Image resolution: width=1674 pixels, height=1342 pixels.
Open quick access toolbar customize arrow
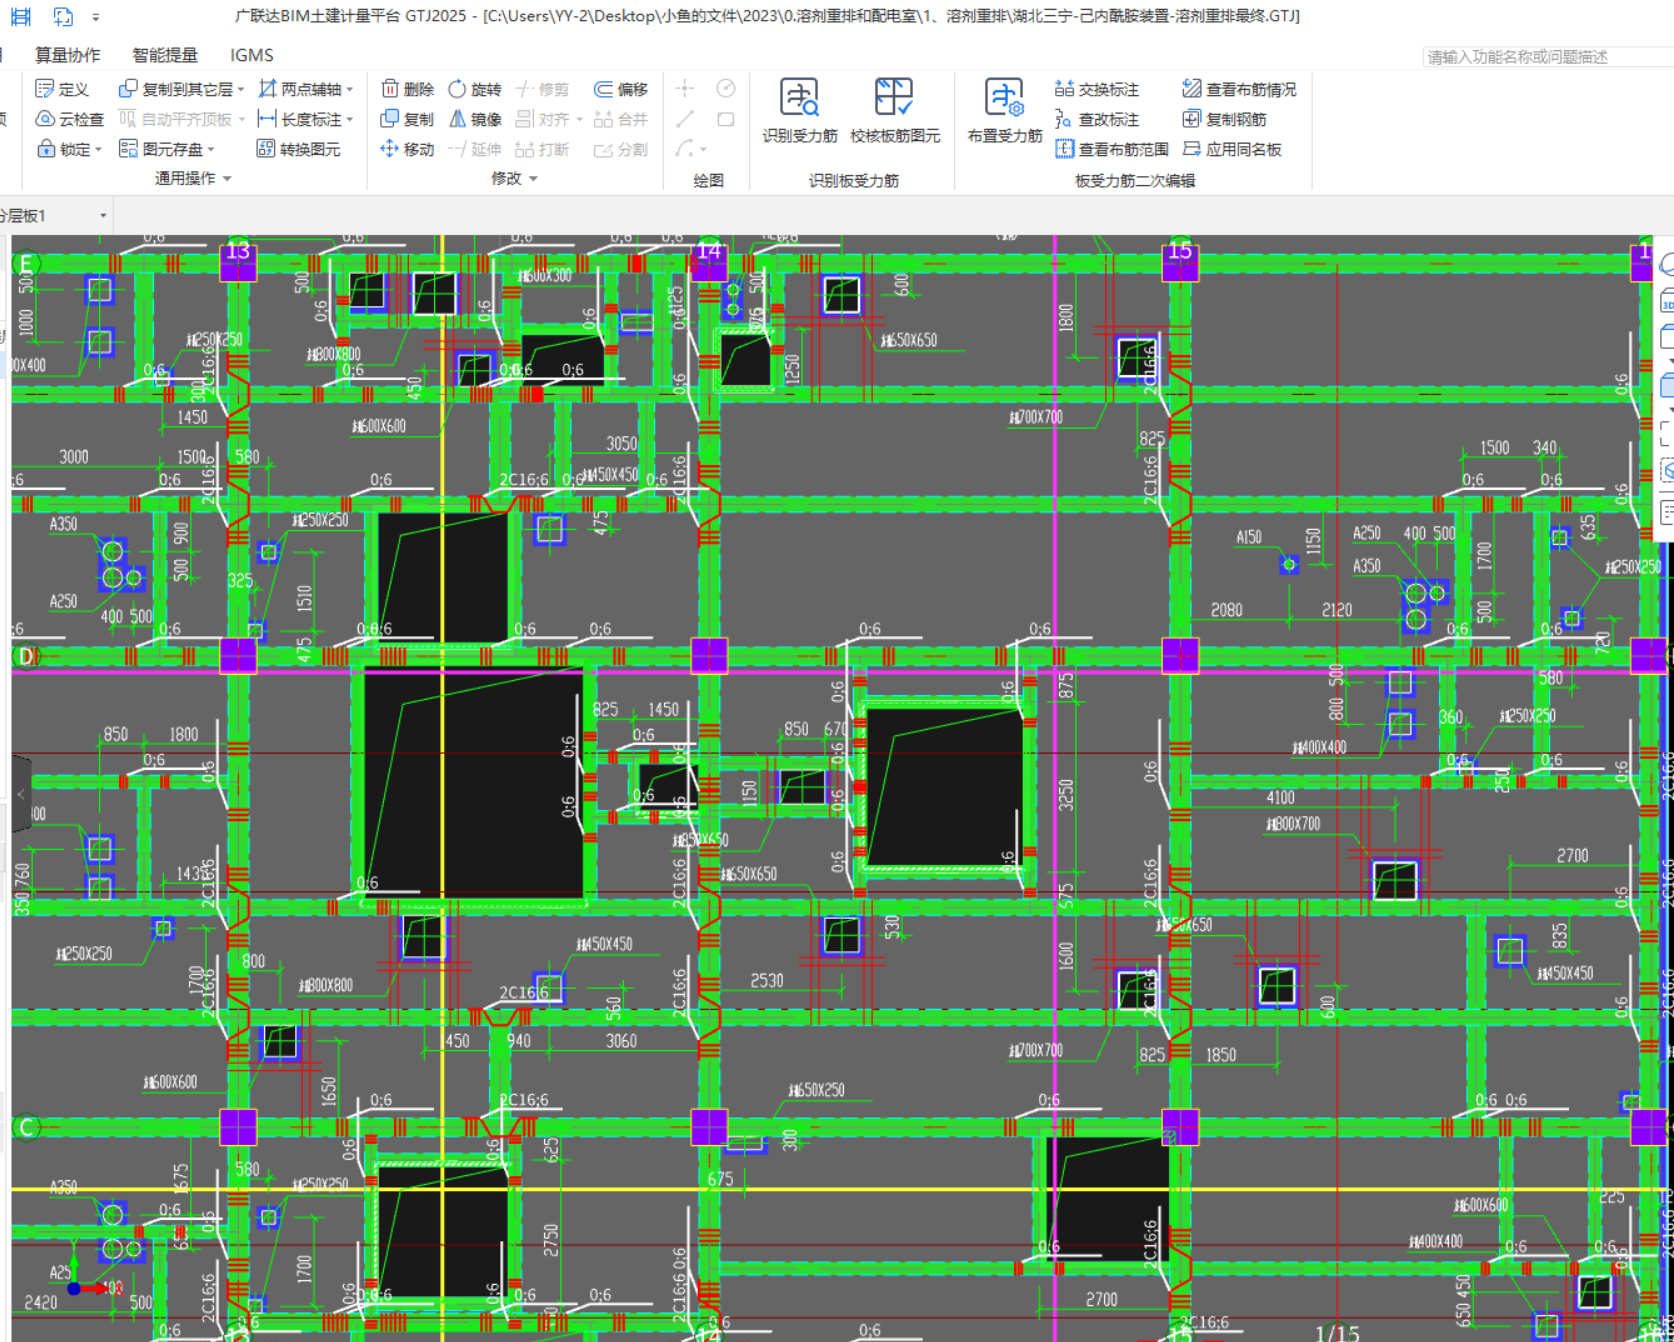96,17
